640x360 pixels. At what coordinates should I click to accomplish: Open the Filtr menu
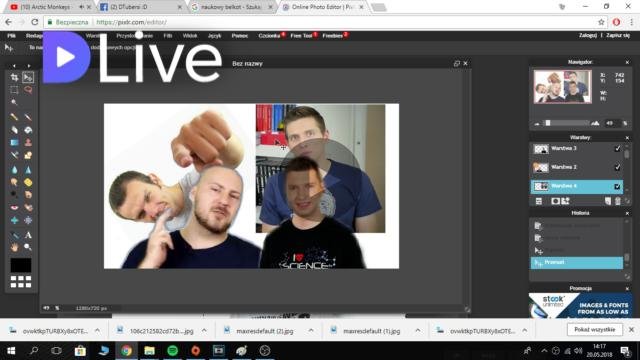click(168, 36)
